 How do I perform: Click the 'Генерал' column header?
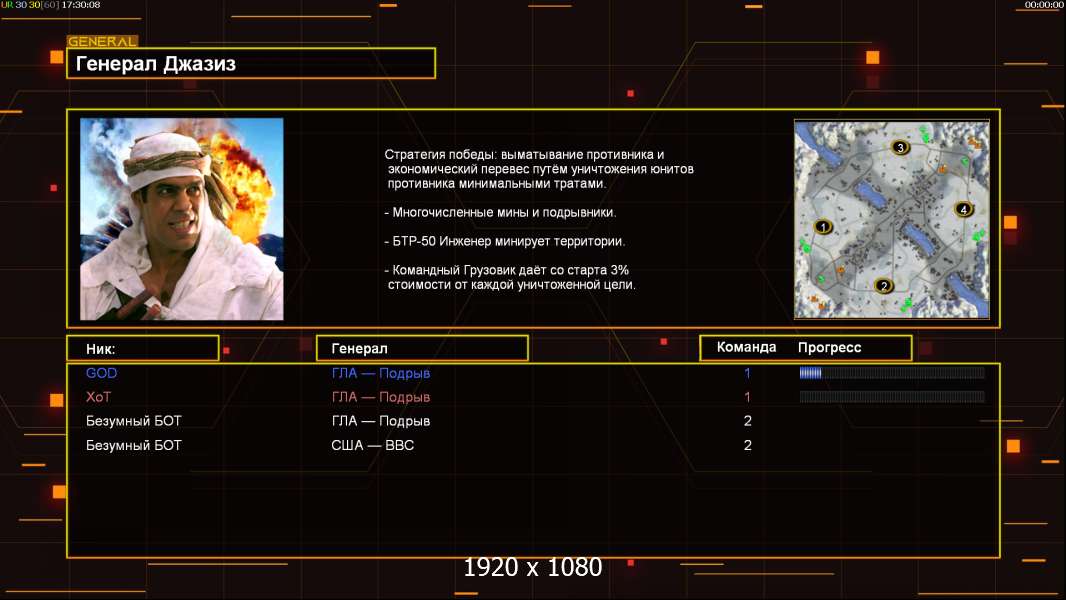coord(422,349)
